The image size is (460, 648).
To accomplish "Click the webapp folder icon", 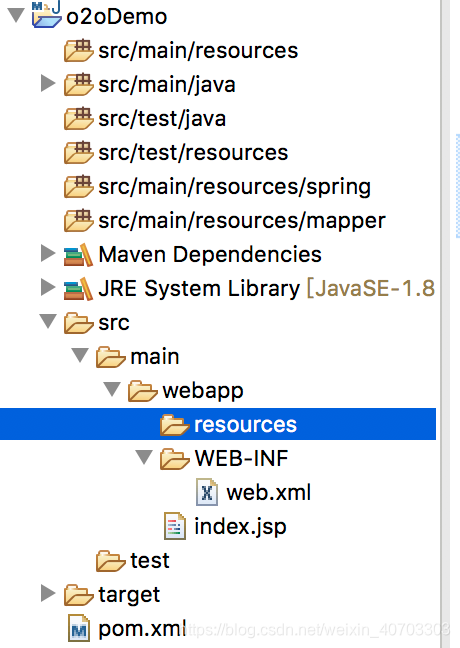I will click(143, 391).
